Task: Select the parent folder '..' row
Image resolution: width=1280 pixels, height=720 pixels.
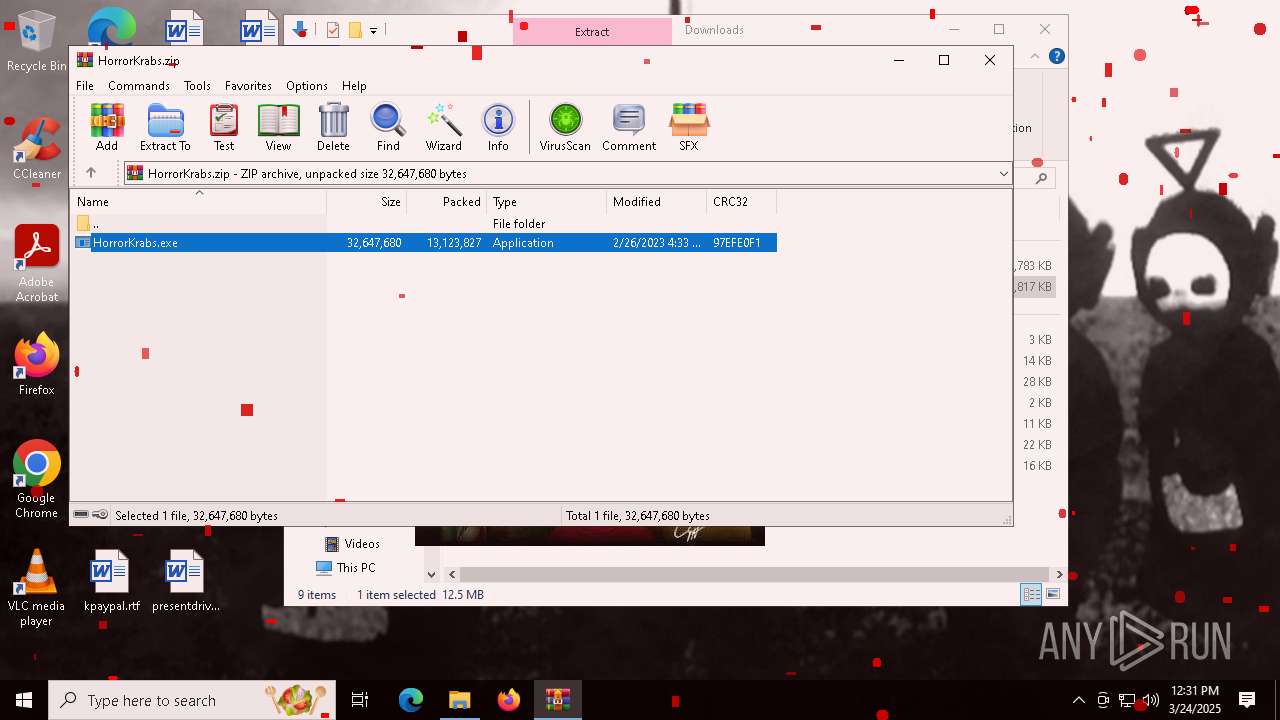Action: 425,224
